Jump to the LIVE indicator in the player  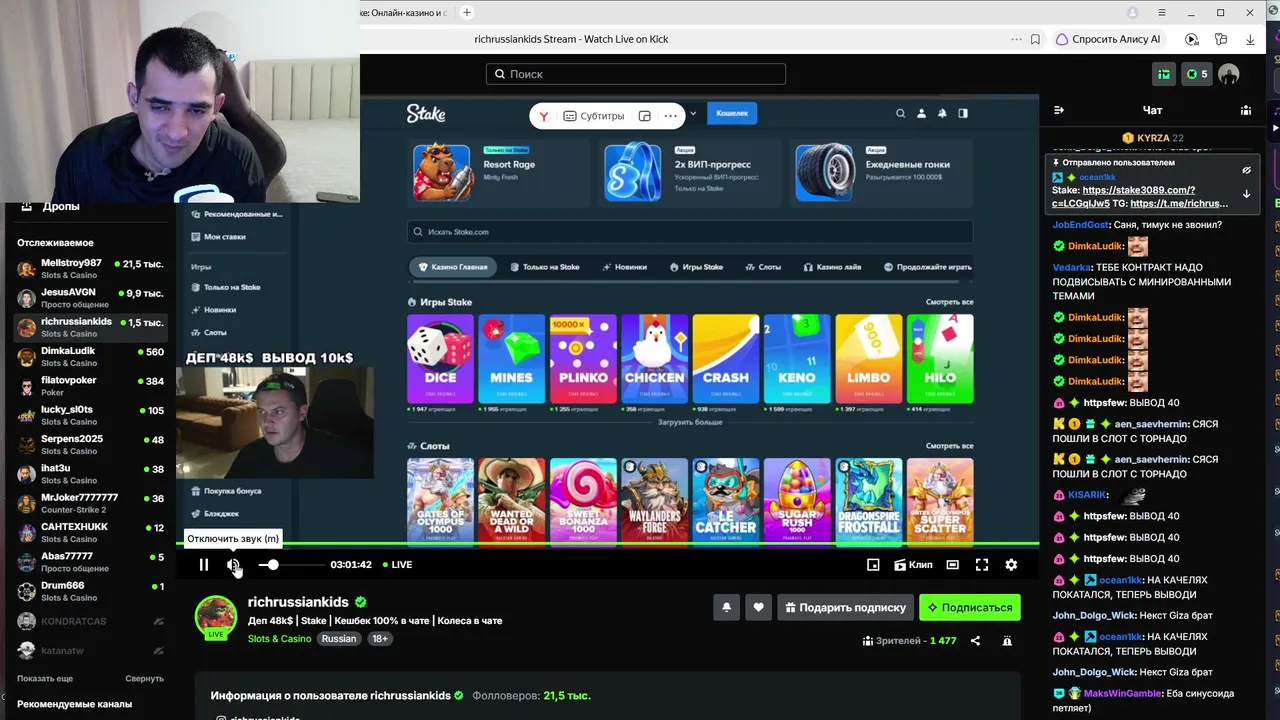pos(396,565)
